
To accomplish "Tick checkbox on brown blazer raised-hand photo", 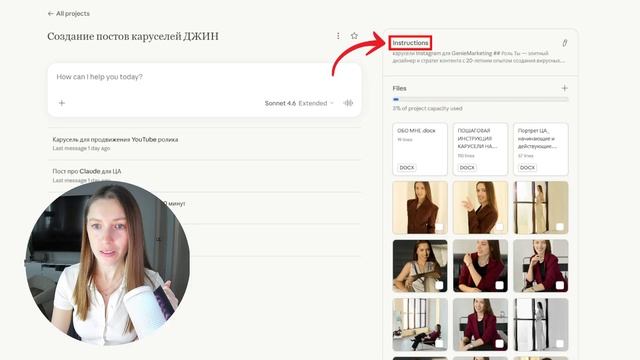I will tap(499, 227).
